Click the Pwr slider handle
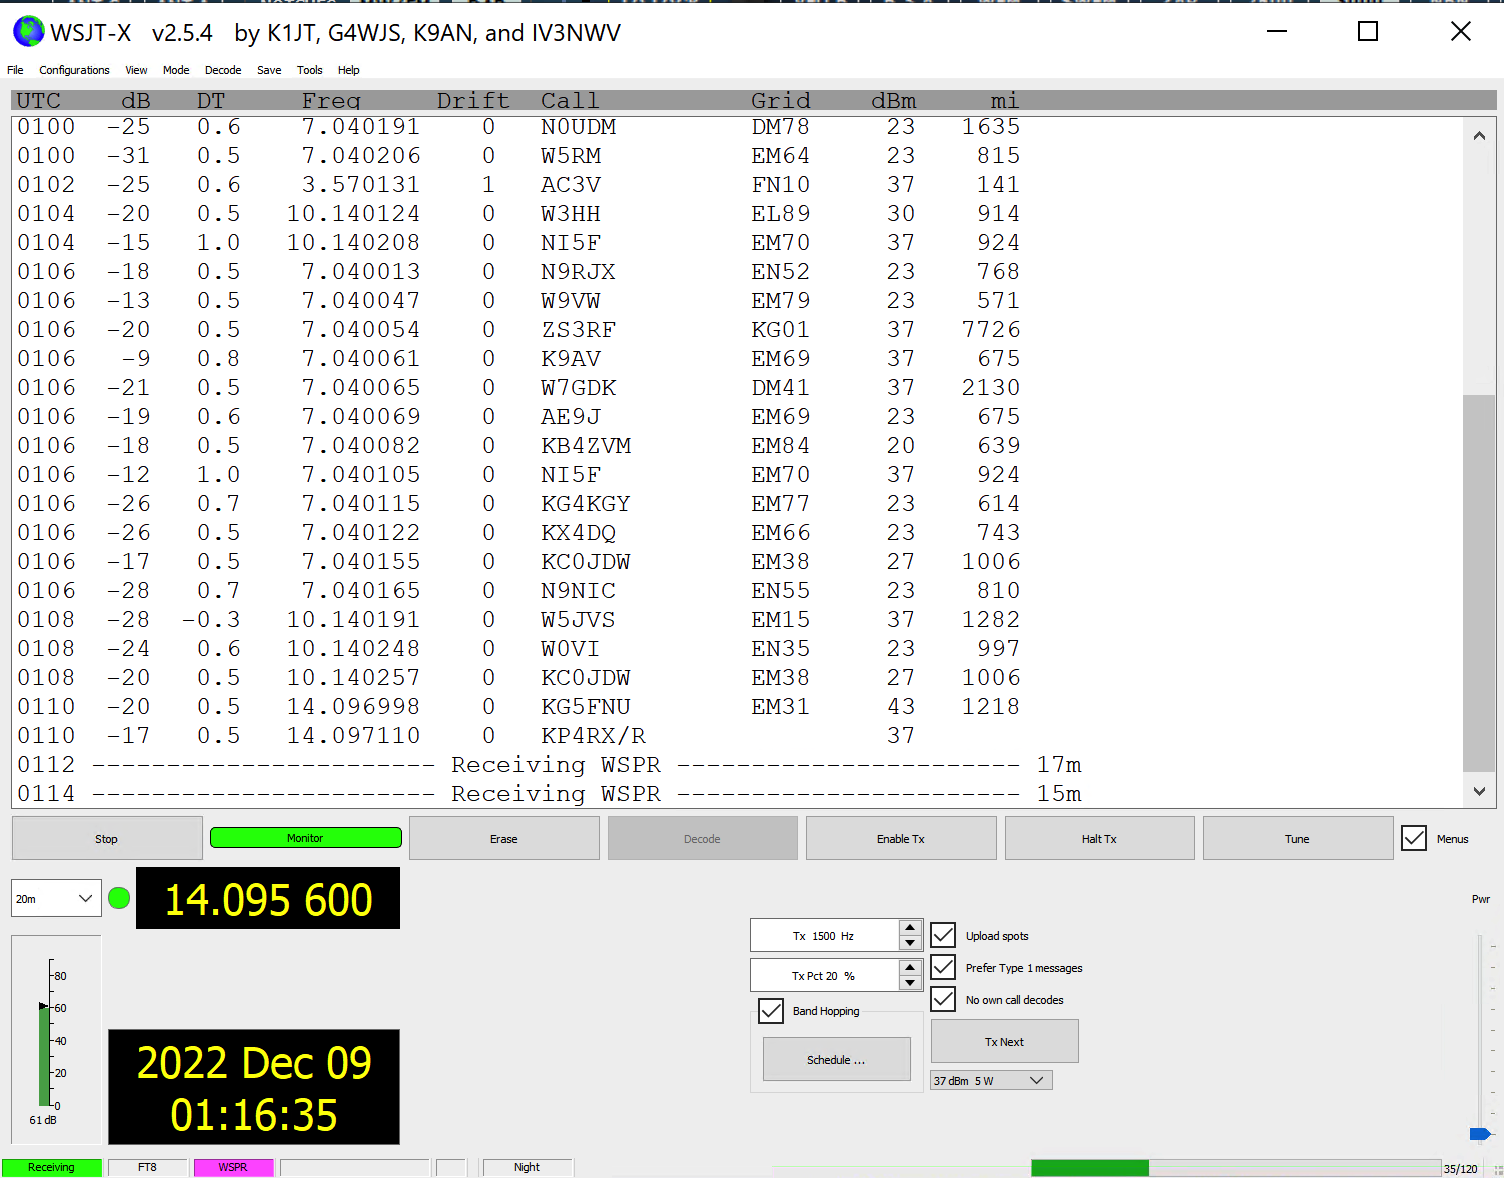The width and height of the screenshot is (1504, 1178). click(x=1480, y=1134)
